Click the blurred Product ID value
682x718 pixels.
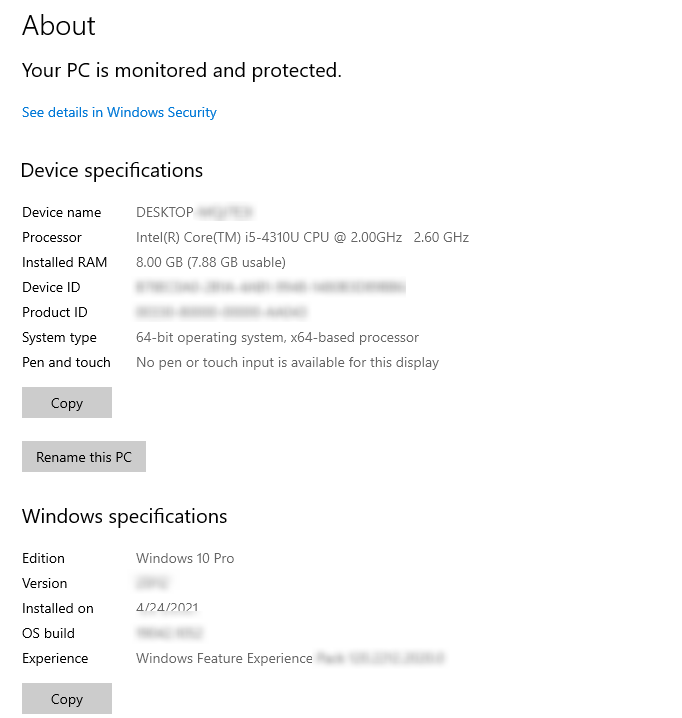point(221,312)
